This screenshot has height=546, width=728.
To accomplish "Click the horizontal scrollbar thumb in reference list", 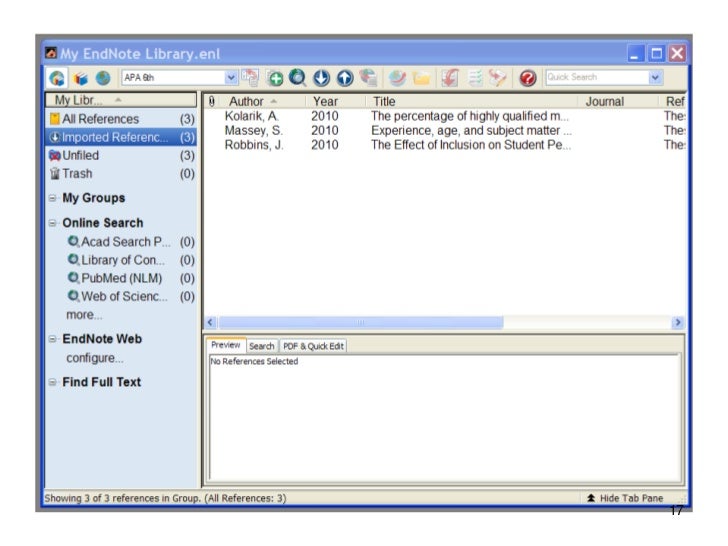I will pos(361,322).
